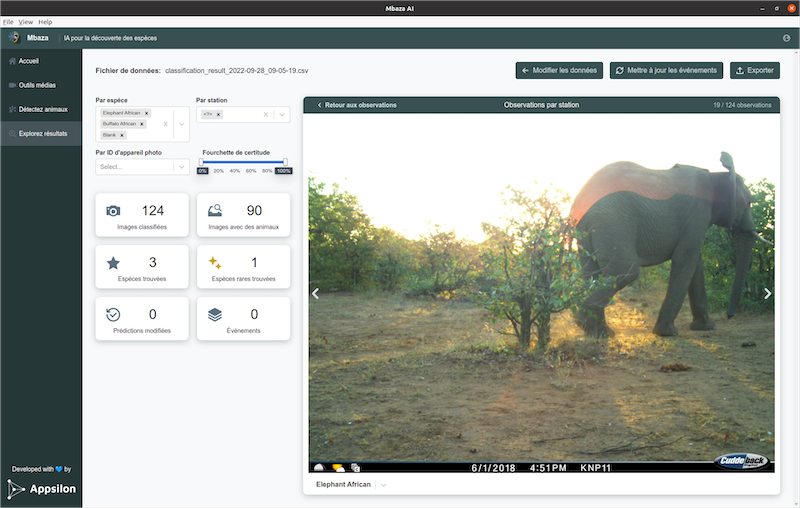
Task: Expand the Par espèce dropdown
Action: click(182, 124)
